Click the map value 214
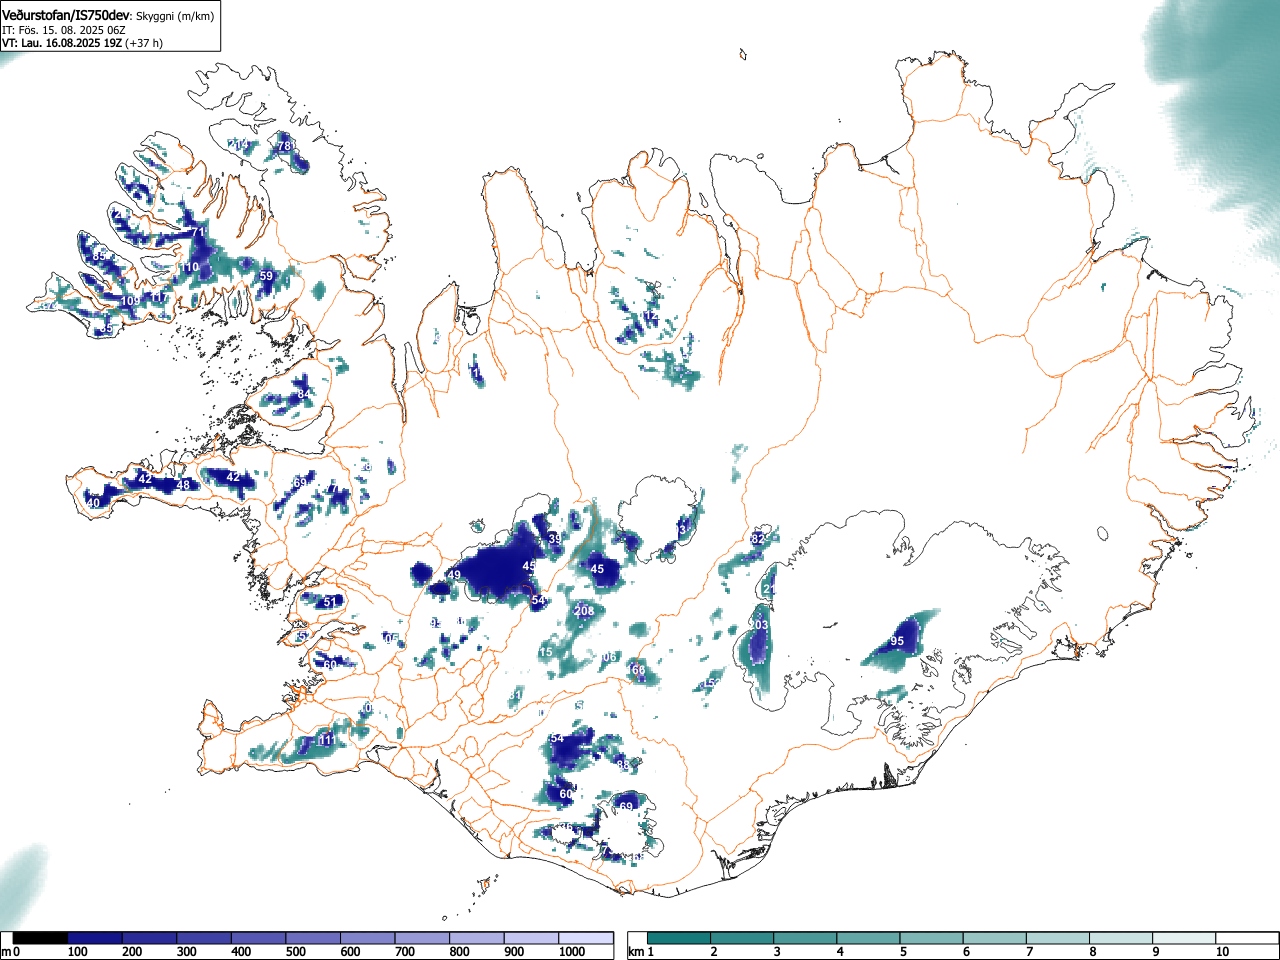Image resolution: width=1280 pixels, height=960 pixels. click(x=238, y=145)
